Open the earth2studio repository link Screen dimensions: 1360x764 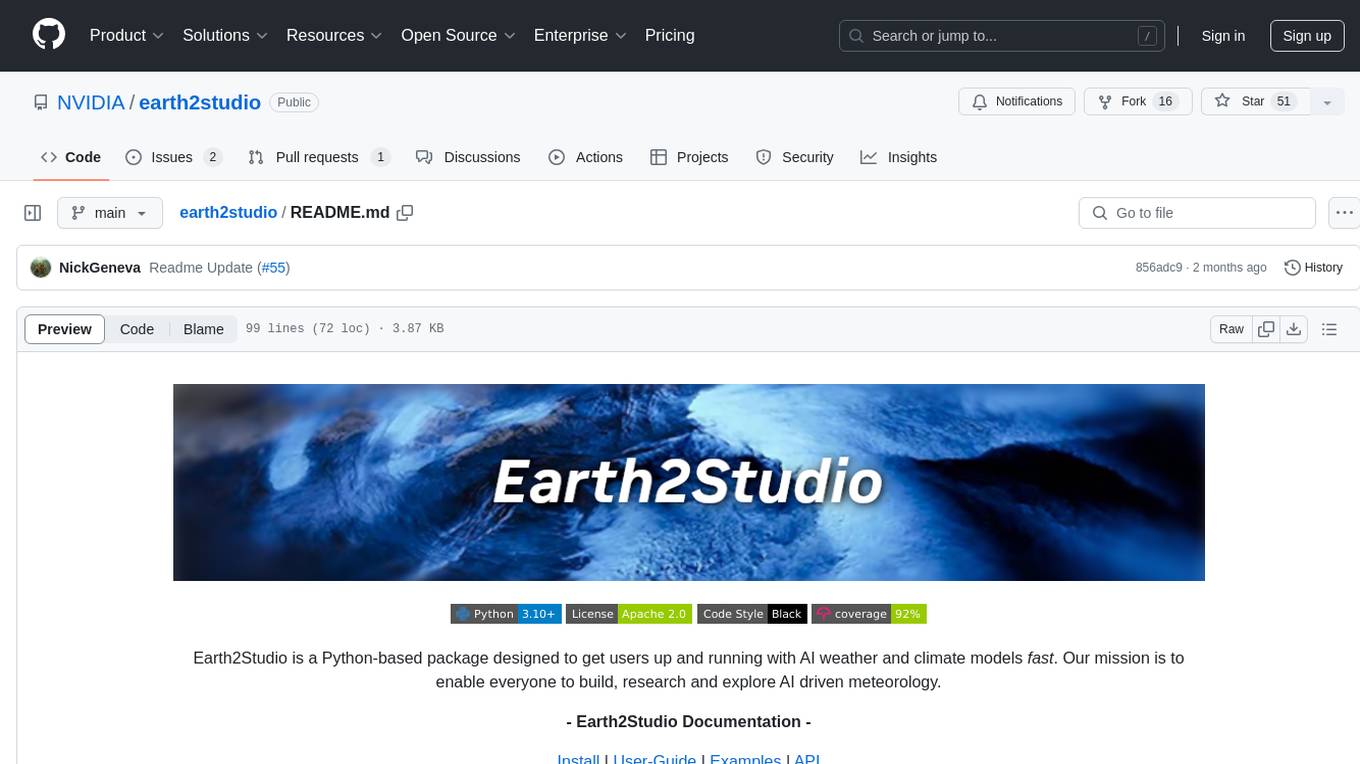point(200,102)
